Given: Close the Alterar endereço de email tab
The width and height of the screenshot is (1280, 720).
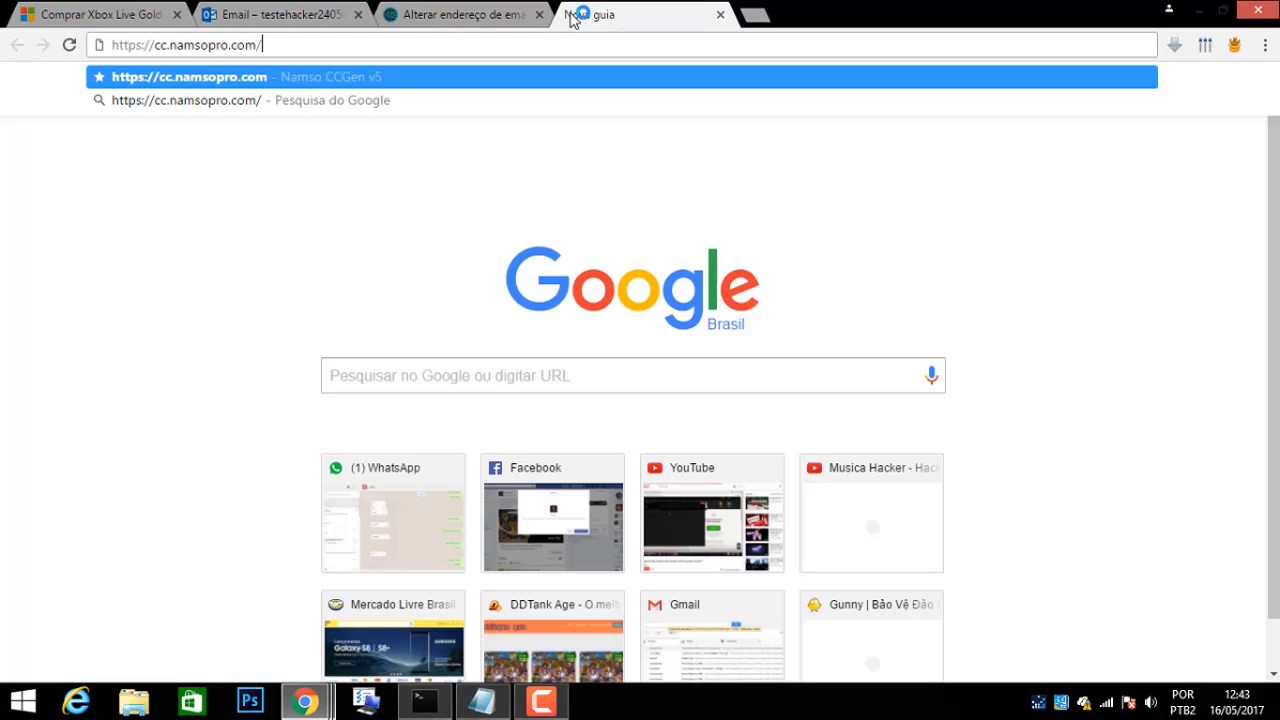Looking at the screenshot, I should [540, 15].
